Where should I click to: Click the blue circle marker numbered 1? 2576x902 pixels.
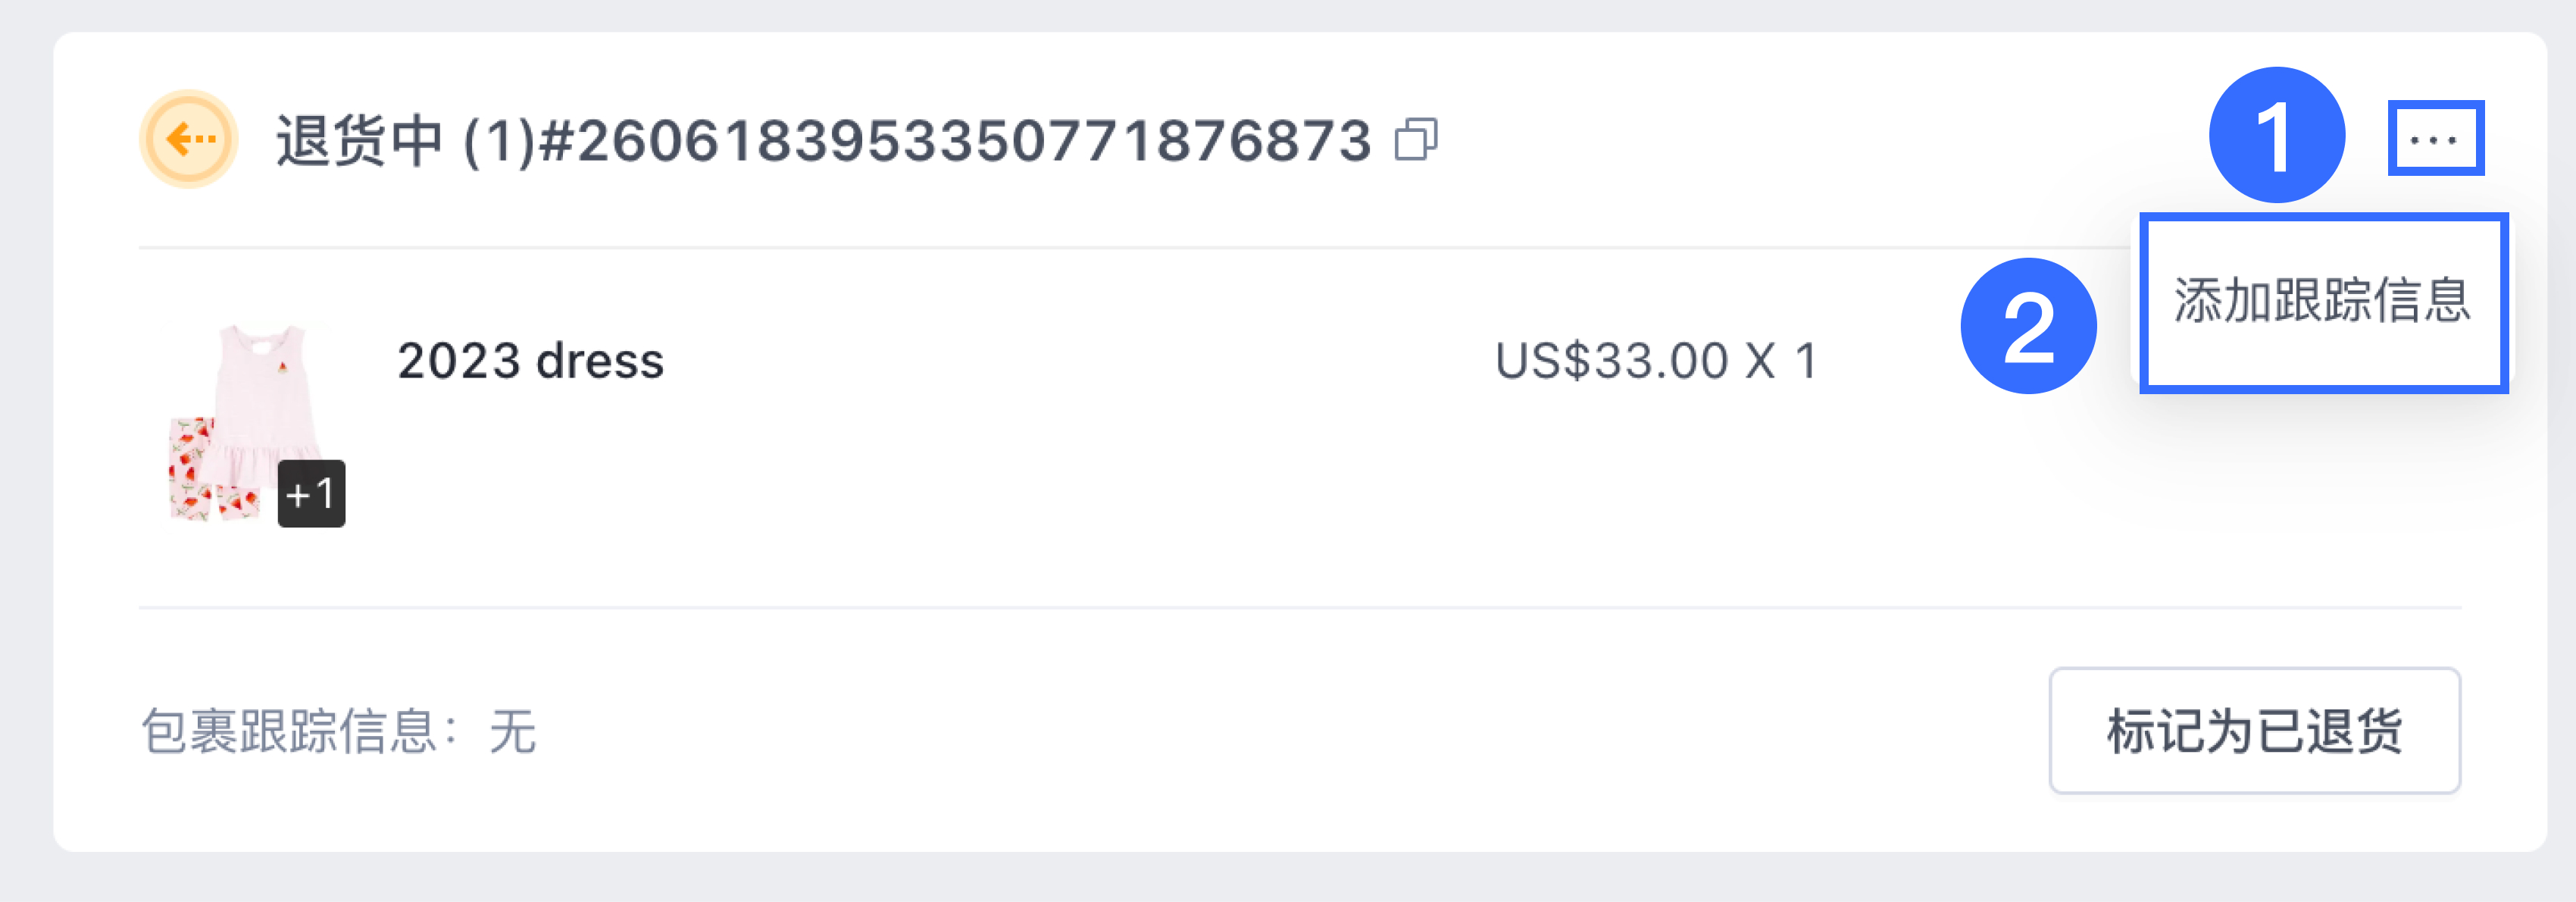click(2276, 135)
